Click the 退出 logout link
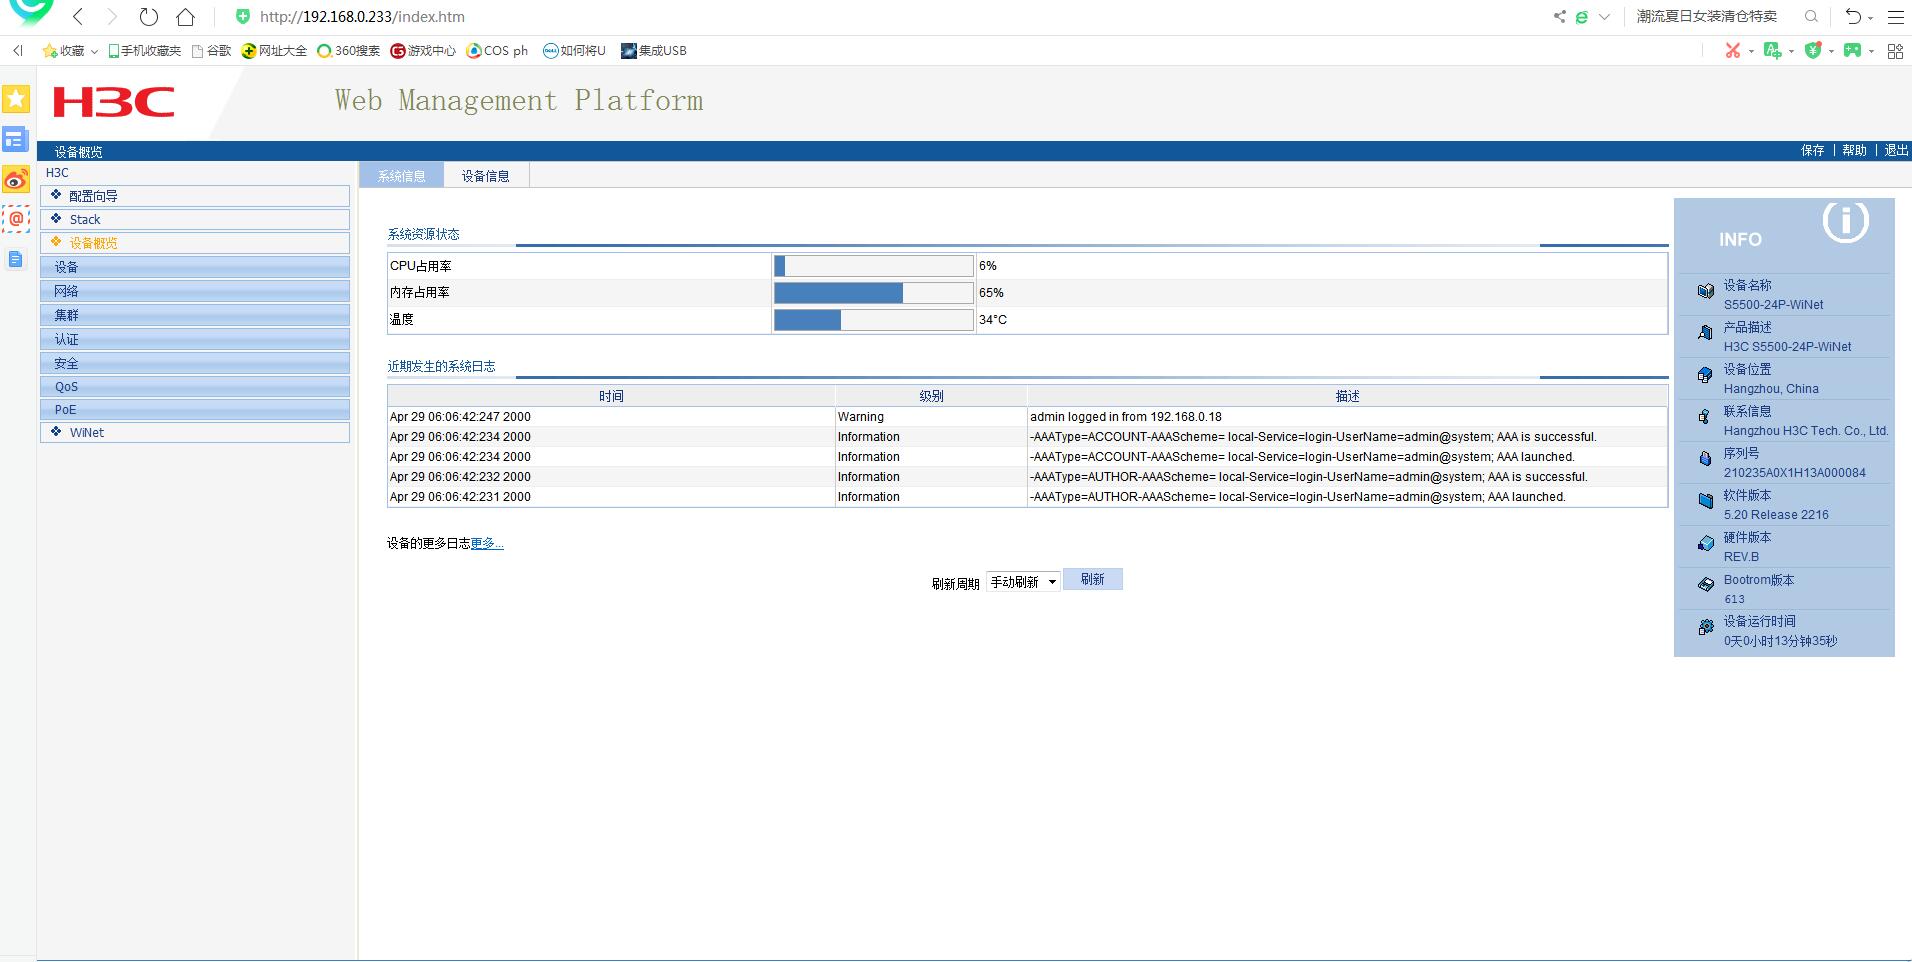This screenshot has height=962, width=1912. pos(1896,150)
